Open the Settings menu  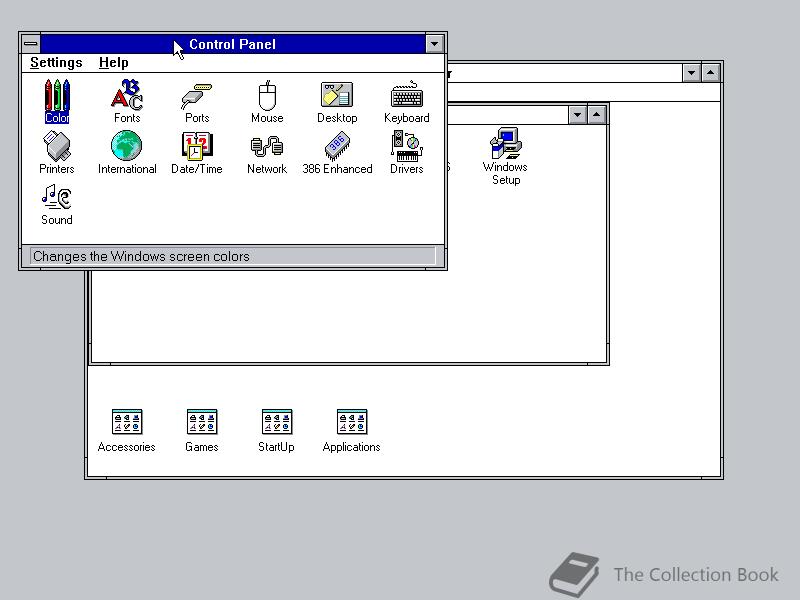click(x=56, y=63)
